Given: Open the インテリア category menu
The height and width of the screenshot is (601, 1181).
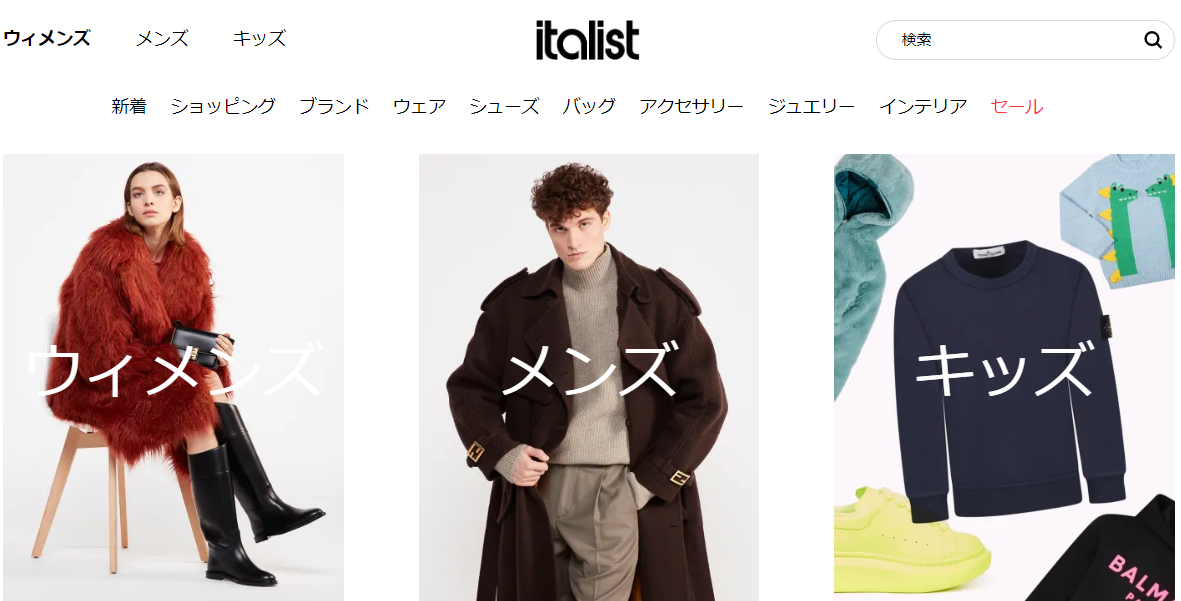Looking at the screenshot, I should tap(923, 106).
